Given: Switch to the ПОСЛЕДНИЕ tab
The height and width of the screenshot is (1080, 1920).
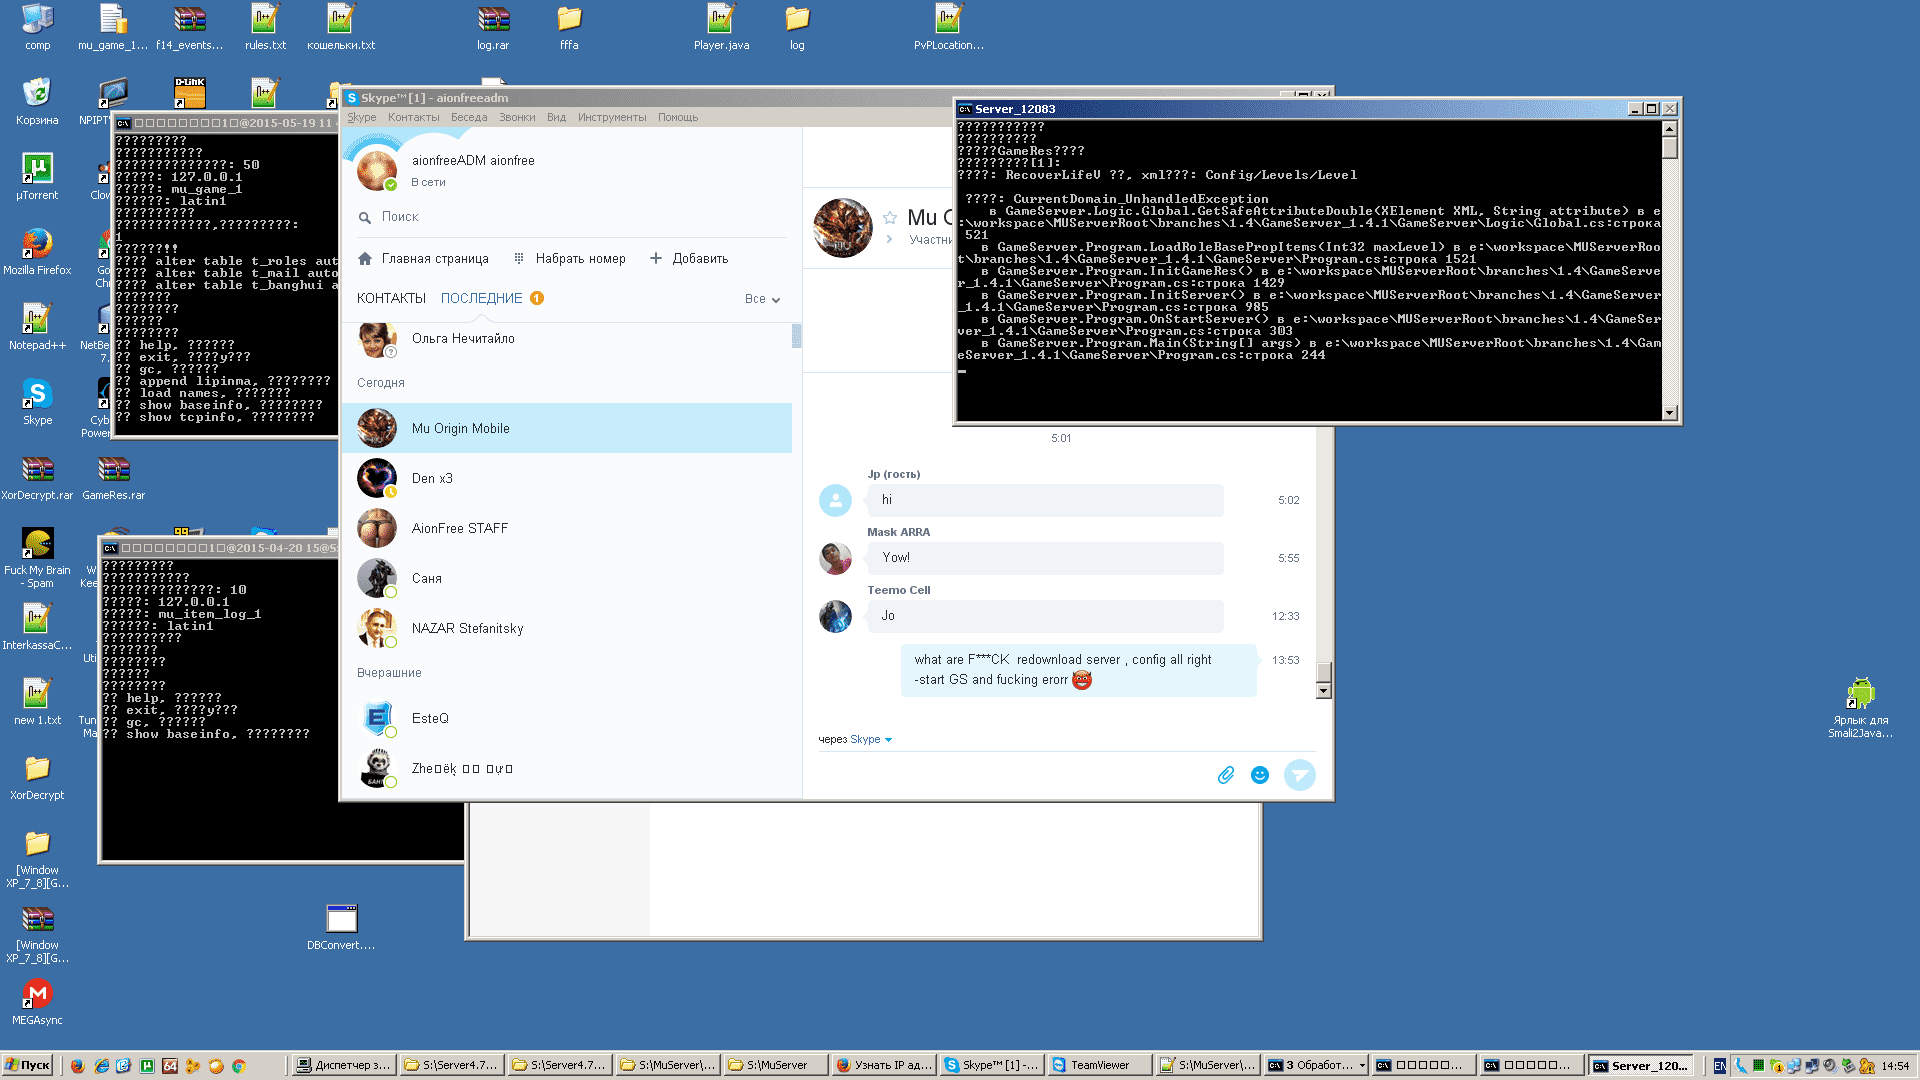Looking at the screenshot, I should pos(482,299).
